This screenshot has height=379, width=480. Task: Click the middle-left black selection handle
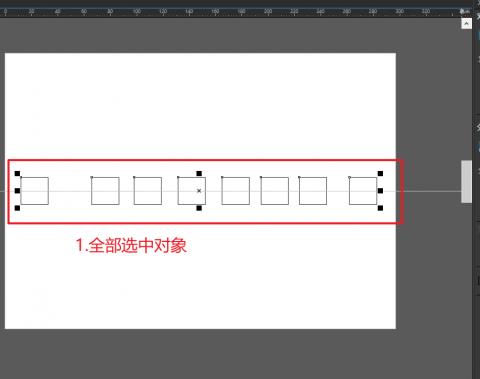click(17, 191)
